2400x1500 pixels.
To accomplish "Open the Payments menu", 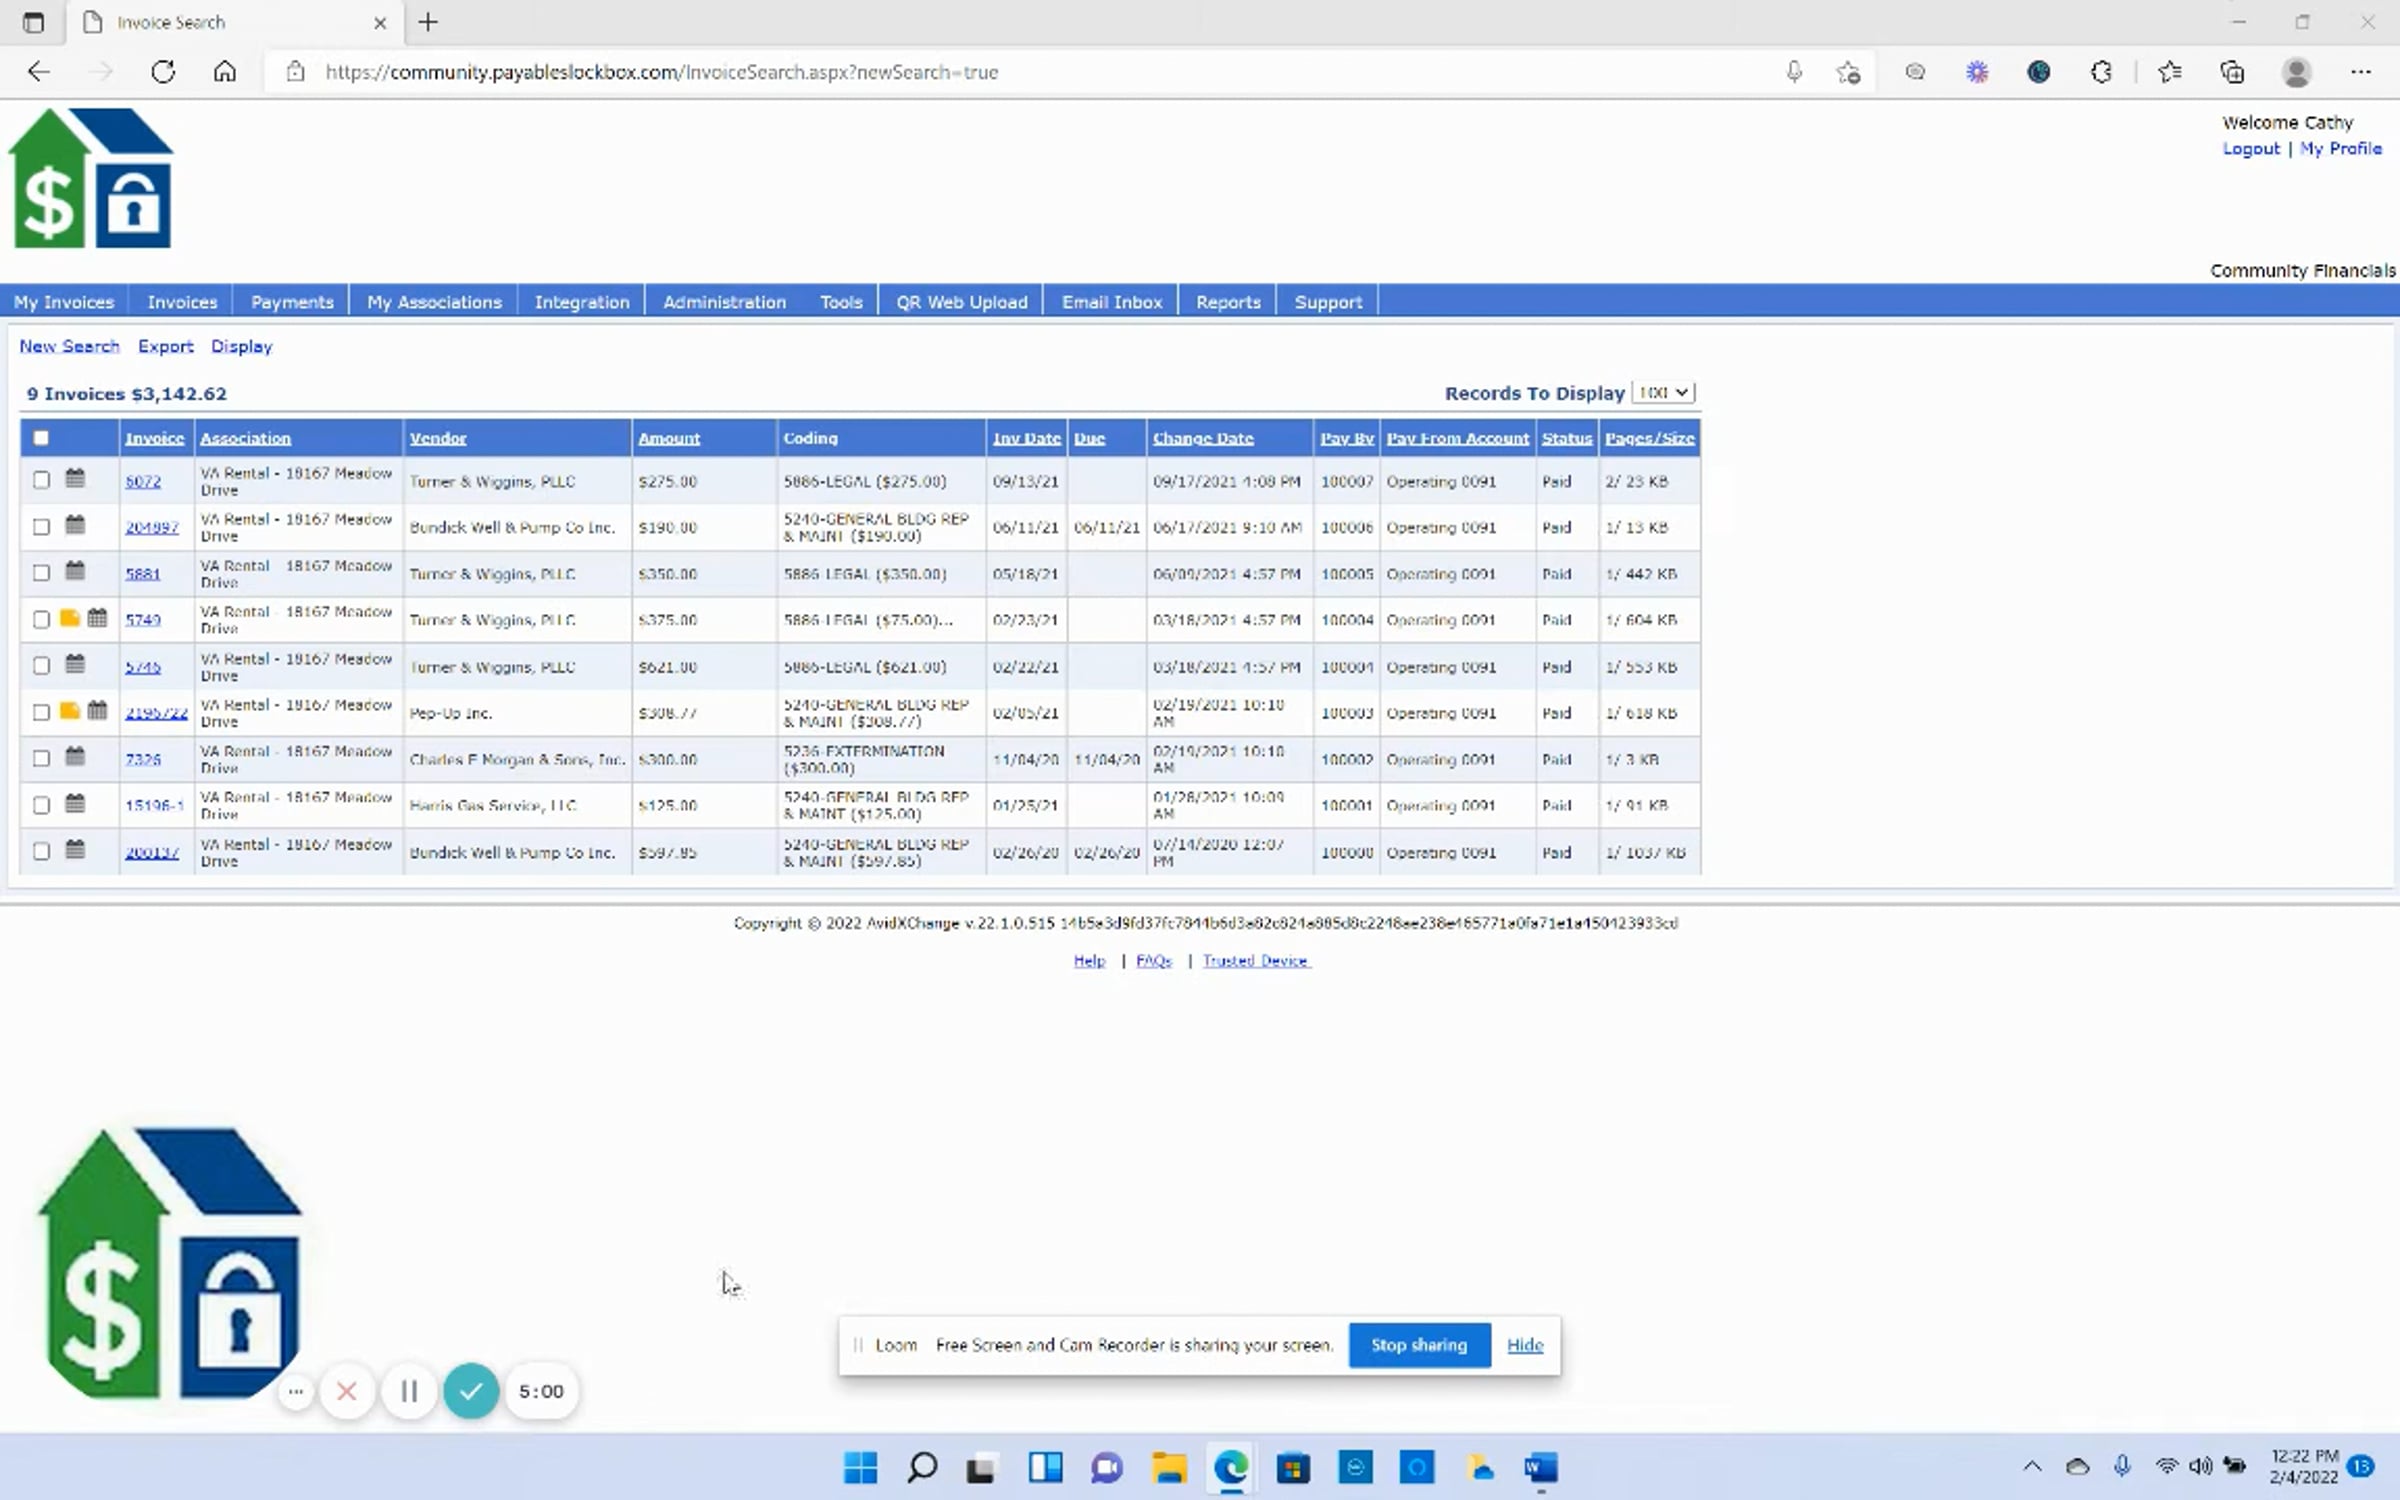I will [x=292, y=302].
